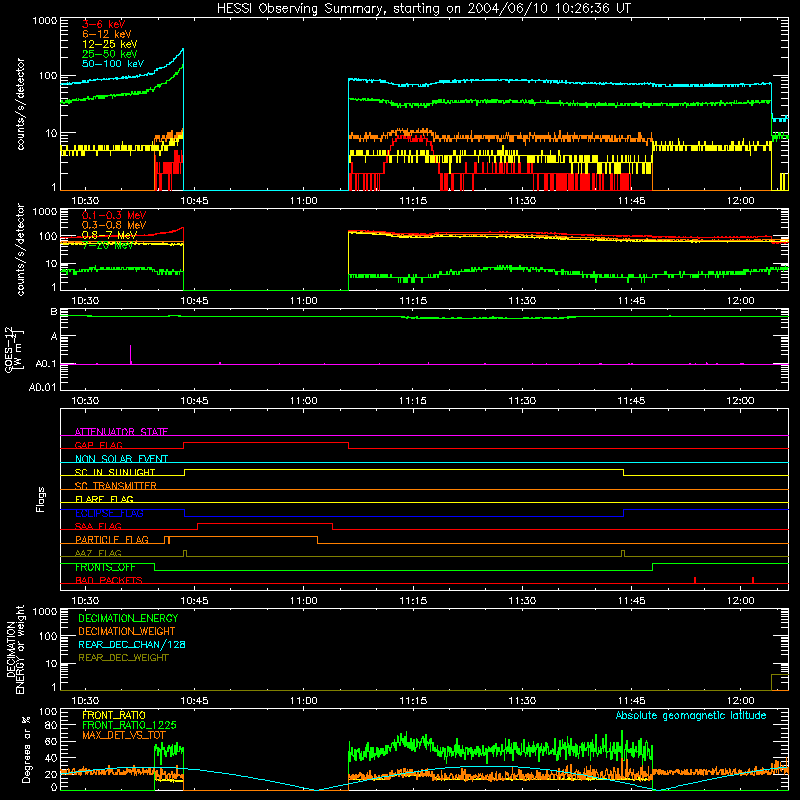Viewport: 800px width, 800px height.
Task: Select the 3-6 keV legend label
Action: coord(104,24)
